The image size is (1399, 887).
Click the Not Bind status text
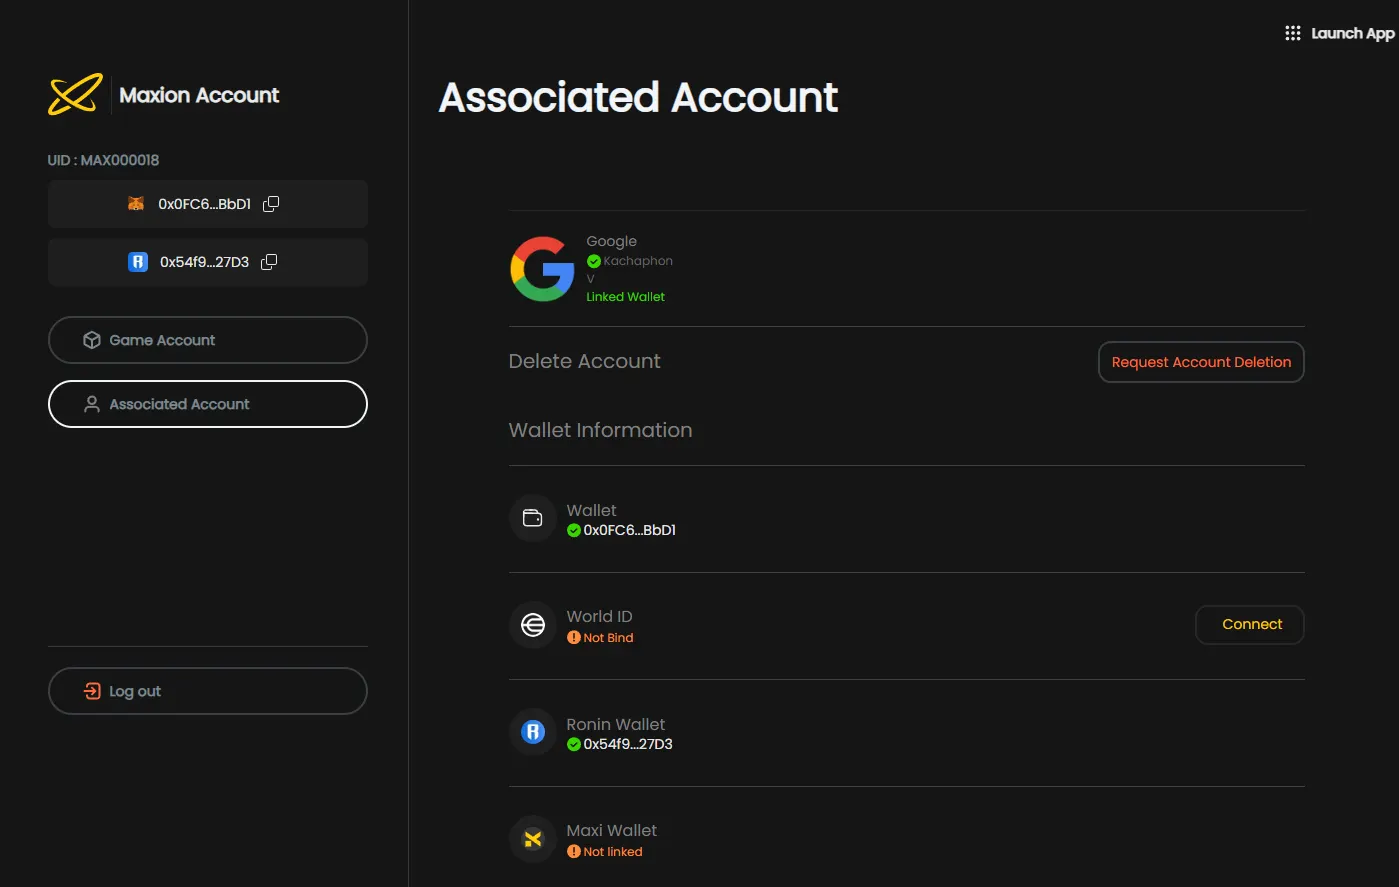coord(608,638)
